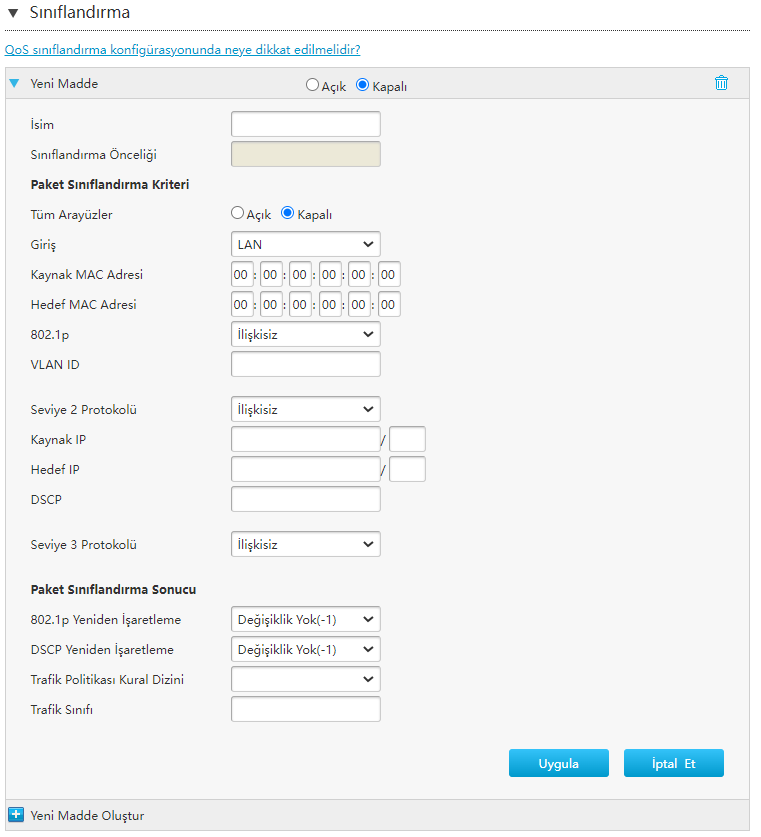Focus the İsim text field
This screenshot has height=837, width=761.
(x=305, y=124)
